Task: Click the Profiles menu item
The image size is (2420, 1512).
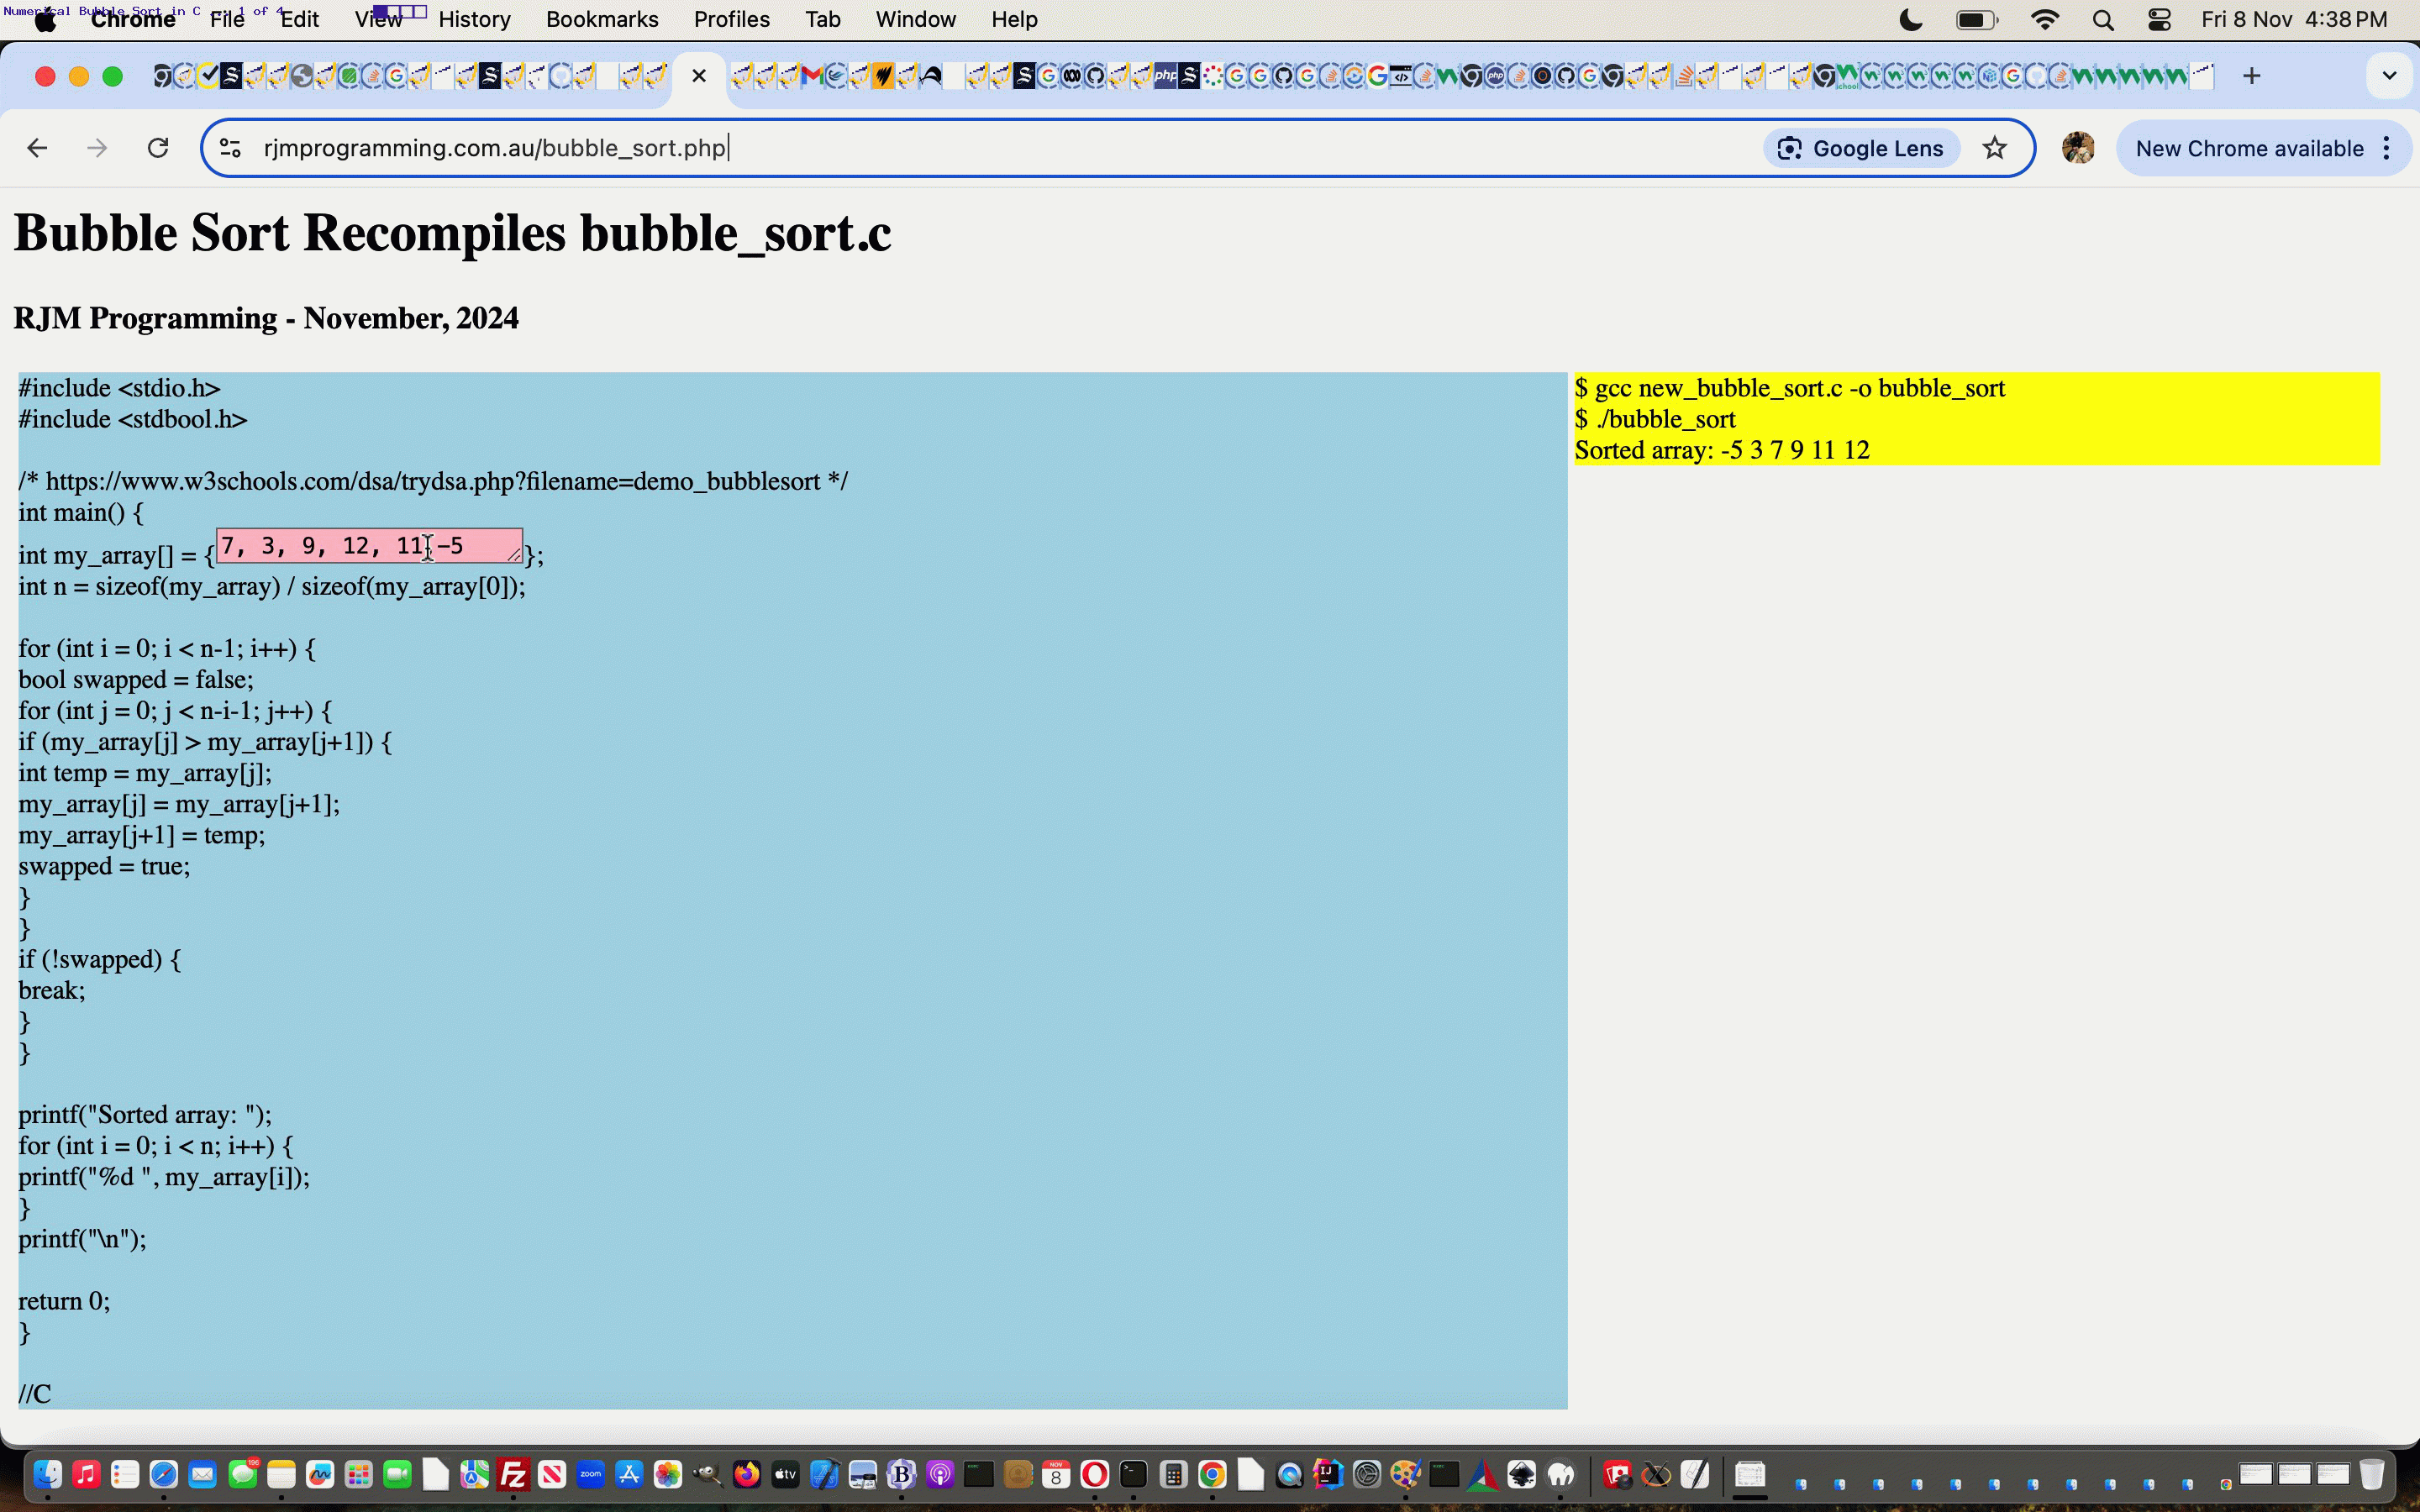Action: point(732,19)
